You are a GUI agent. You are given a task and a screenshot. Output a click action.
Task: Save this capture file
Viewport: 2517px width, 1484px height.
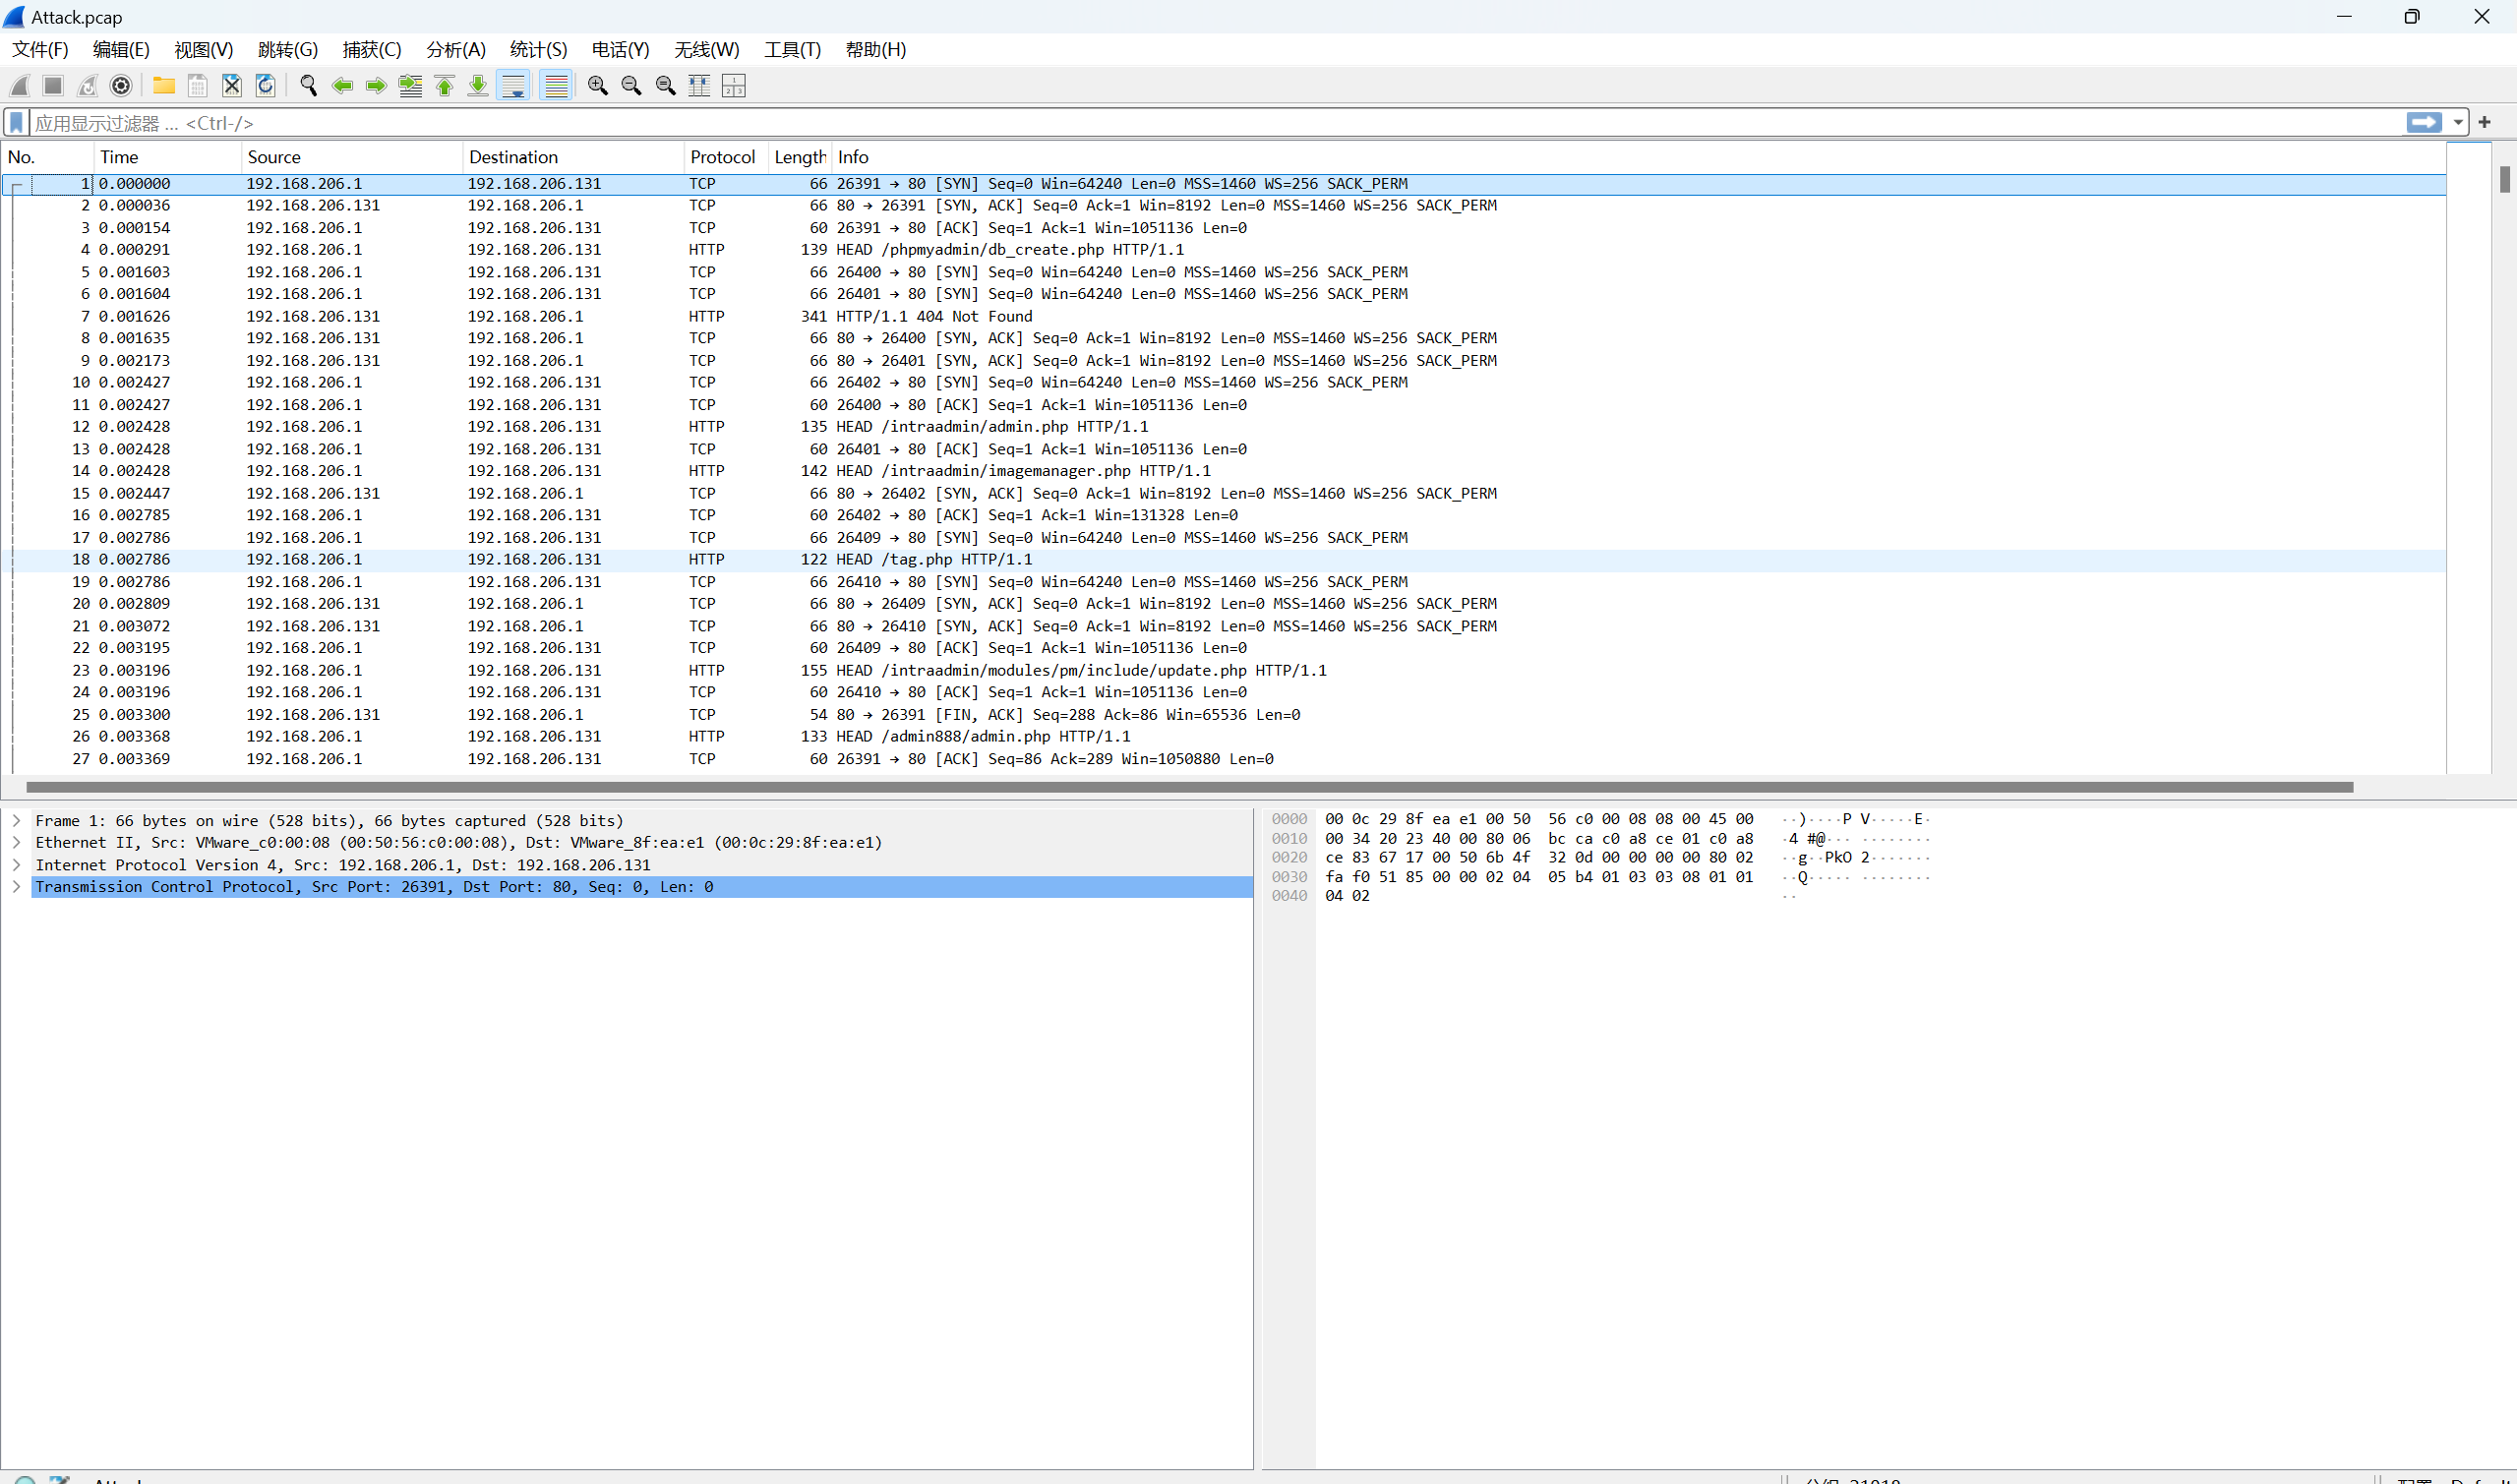[x=198, y=86]
